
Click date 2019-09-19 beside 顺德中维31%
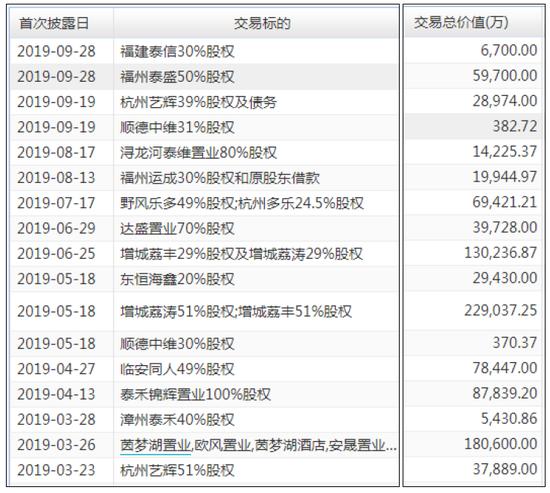pos(56,127)
